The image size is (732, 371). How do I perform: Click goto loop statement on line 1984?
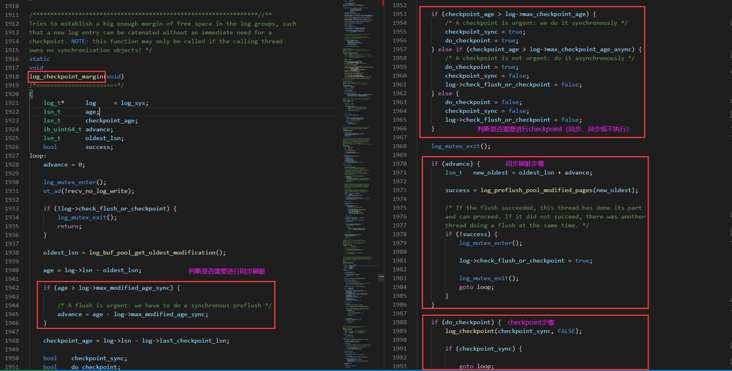click(x=476, y=287)
